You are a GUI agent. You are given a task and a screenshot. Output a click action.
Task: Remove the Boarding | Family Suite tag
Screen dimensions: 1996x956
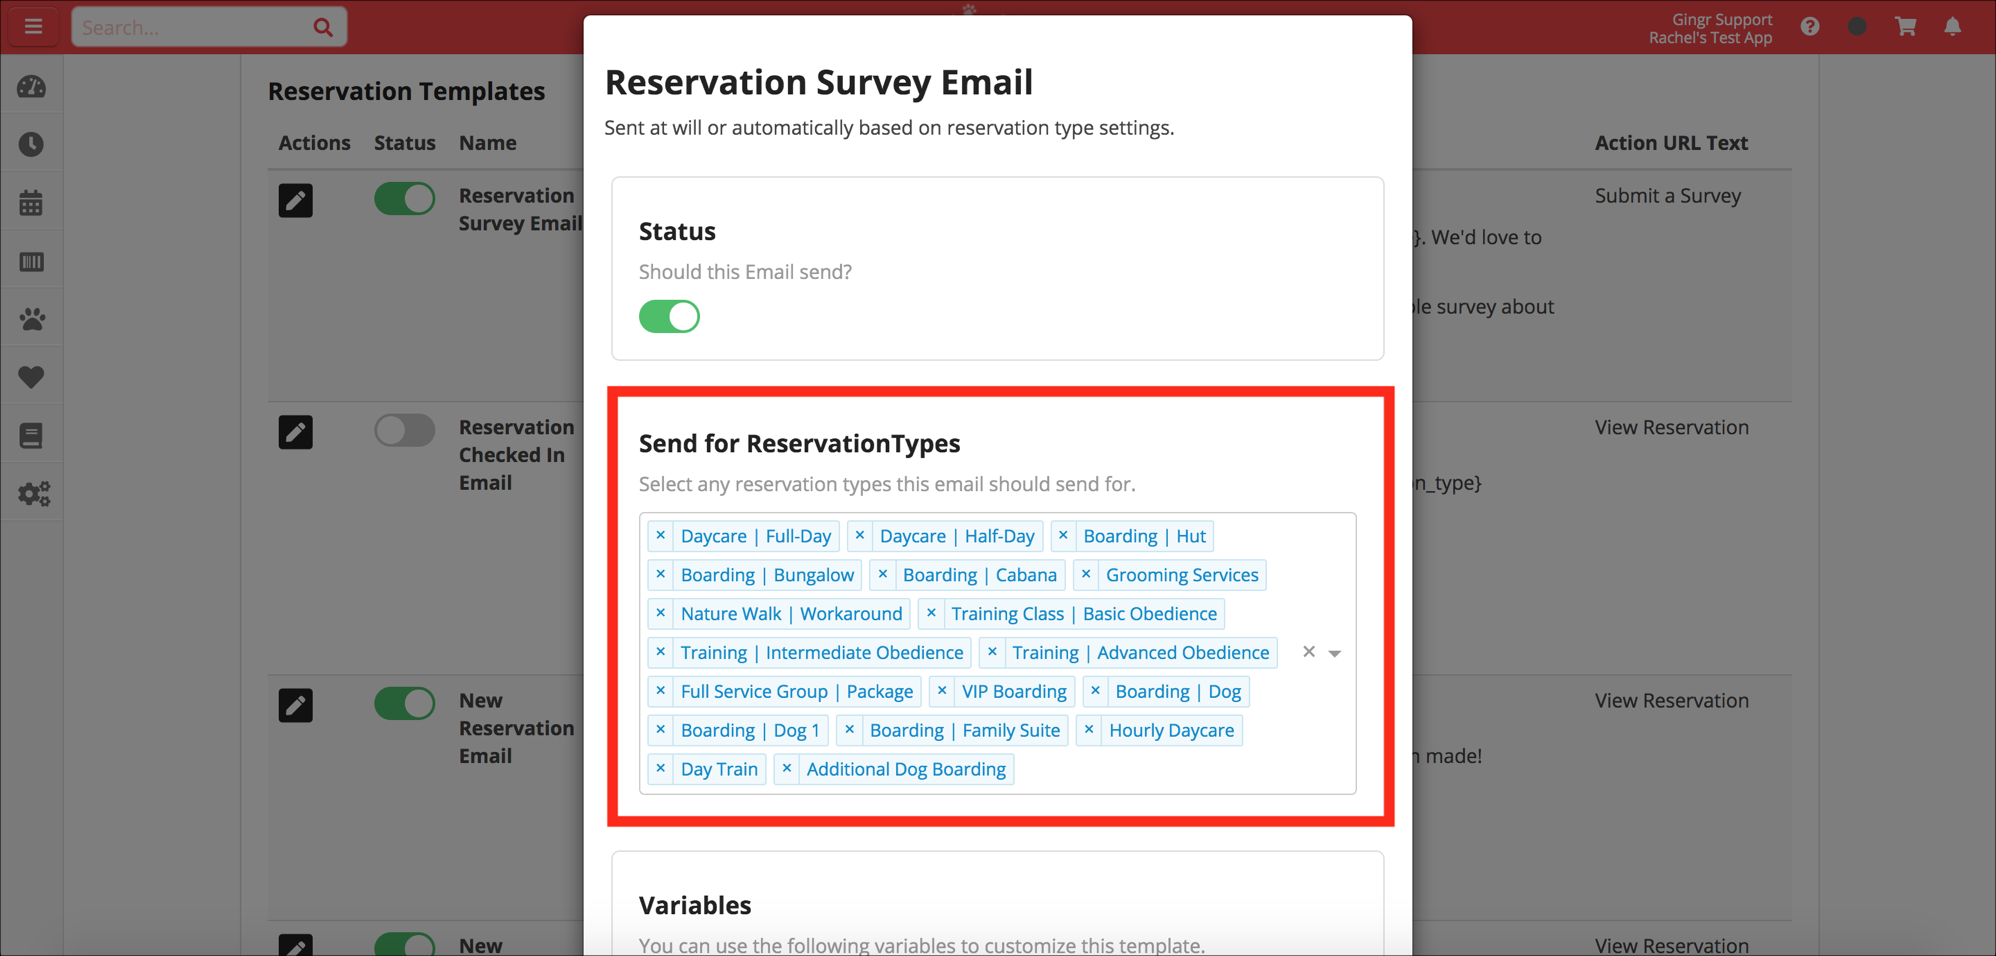[850, 731]
